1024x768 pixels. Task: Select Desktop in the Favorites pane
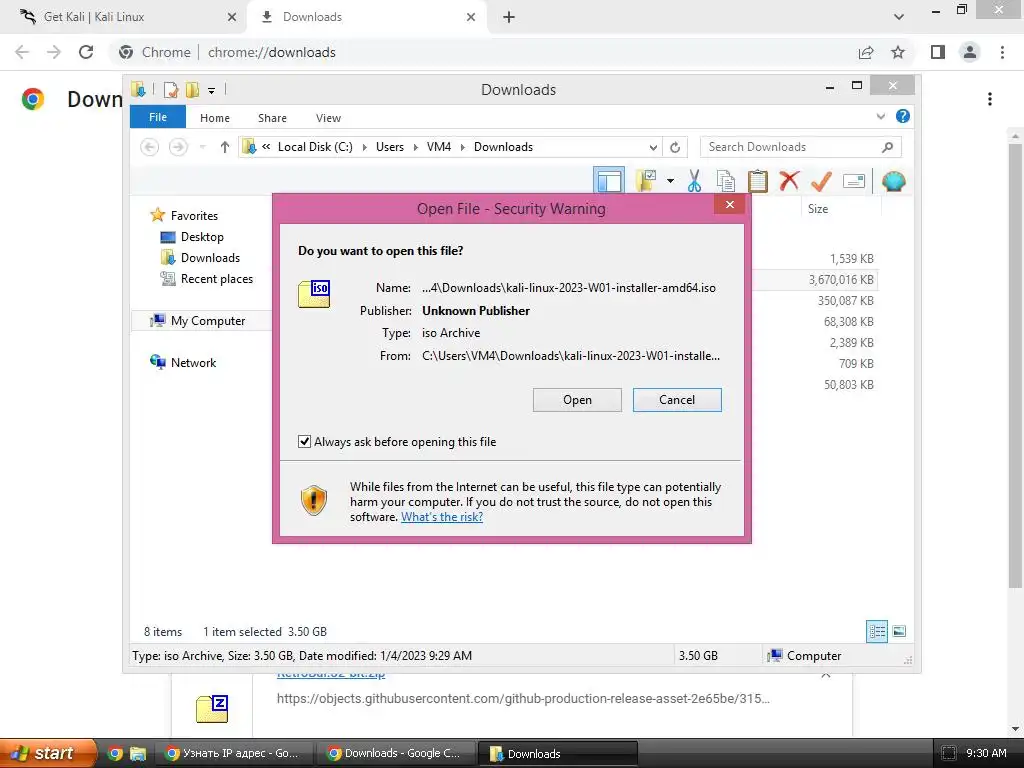(x=202, y=236)
